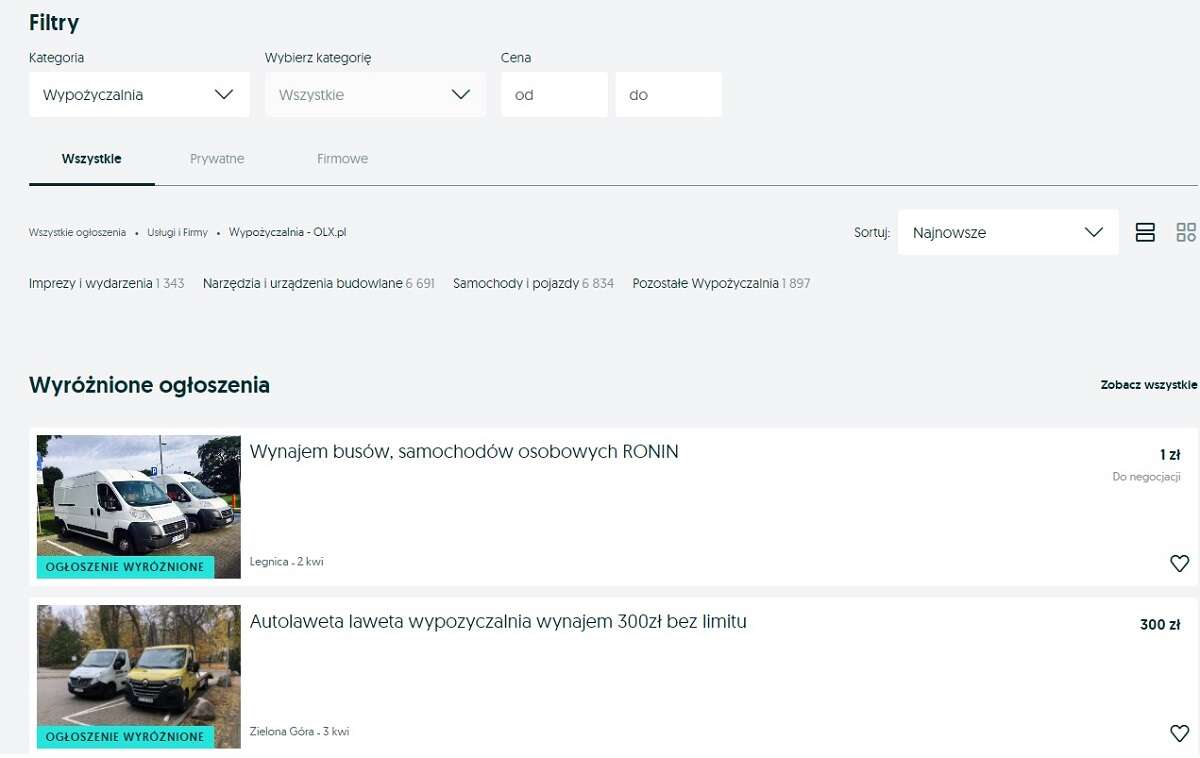Filter by Imprezy i wydarzenia subcategory

tap(91, 284)
